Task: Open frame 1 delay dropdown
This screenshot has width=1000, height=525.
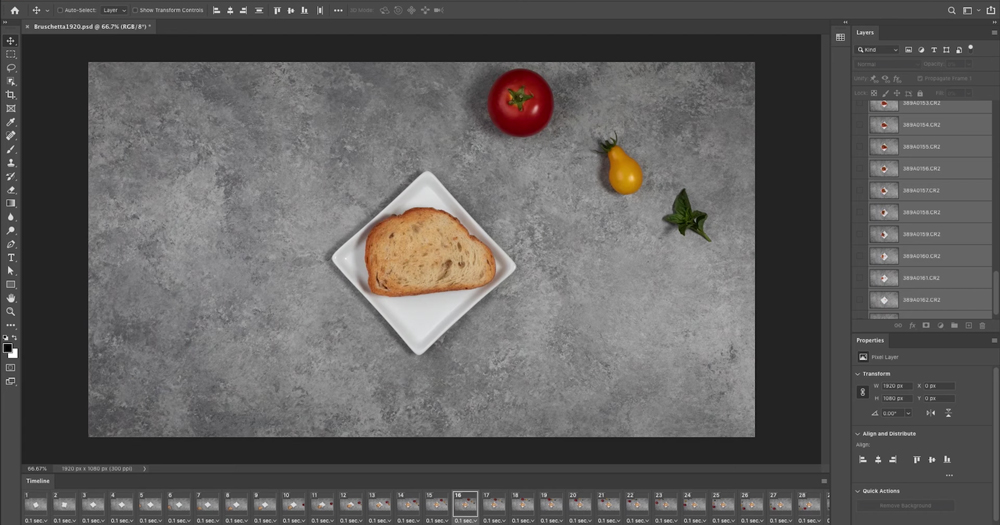Action: click(36, 521)
